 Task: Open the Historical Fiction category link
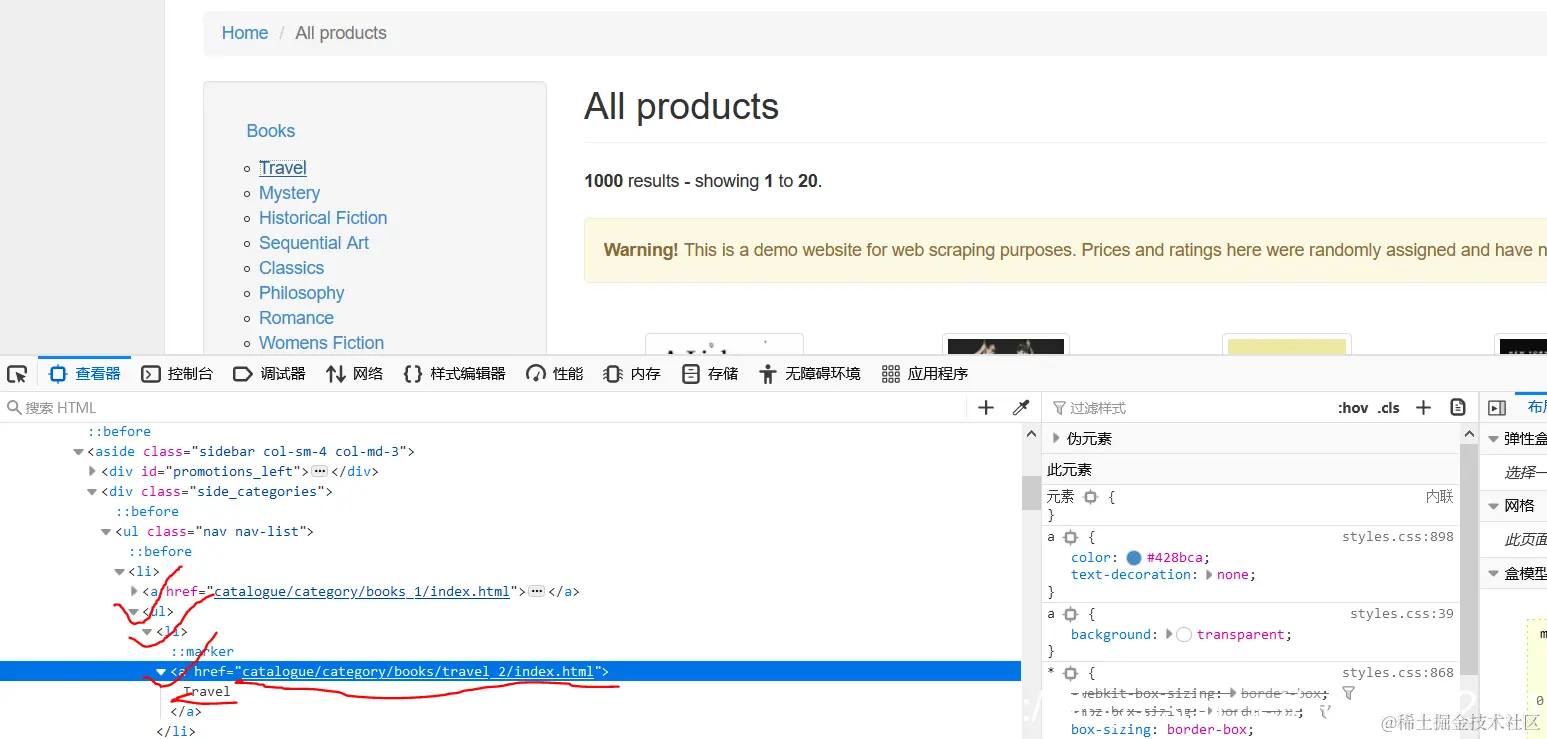(323, 218)
